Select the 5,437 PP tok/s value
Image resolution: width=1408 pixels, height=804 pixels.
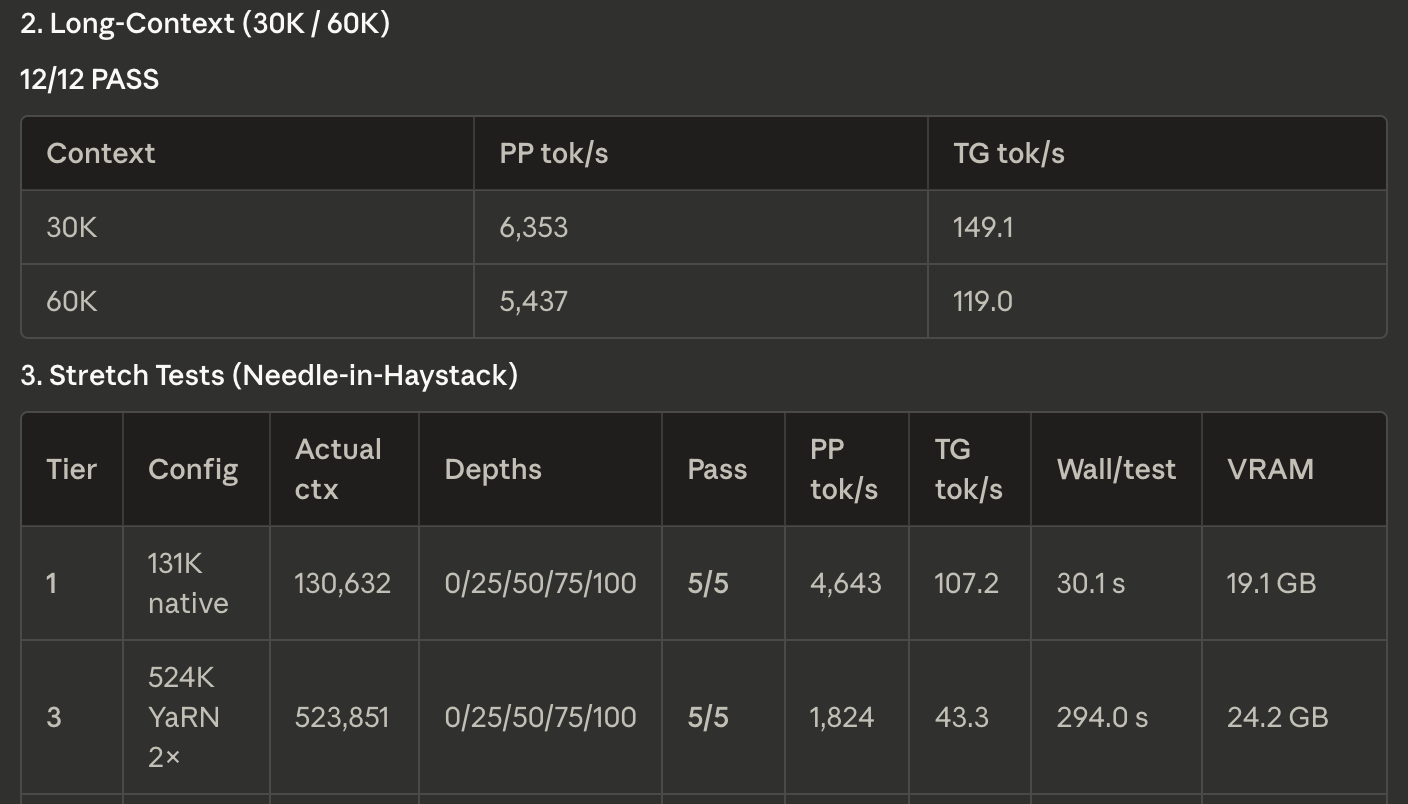coord(534,301)
